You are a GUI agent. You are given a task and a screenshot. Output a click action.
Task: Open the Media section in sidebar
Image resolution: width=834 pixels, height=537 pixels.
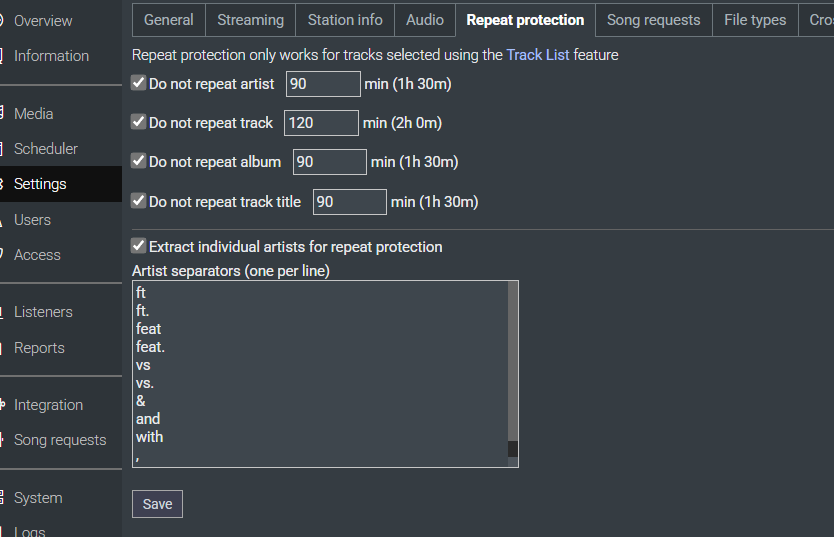34,114
